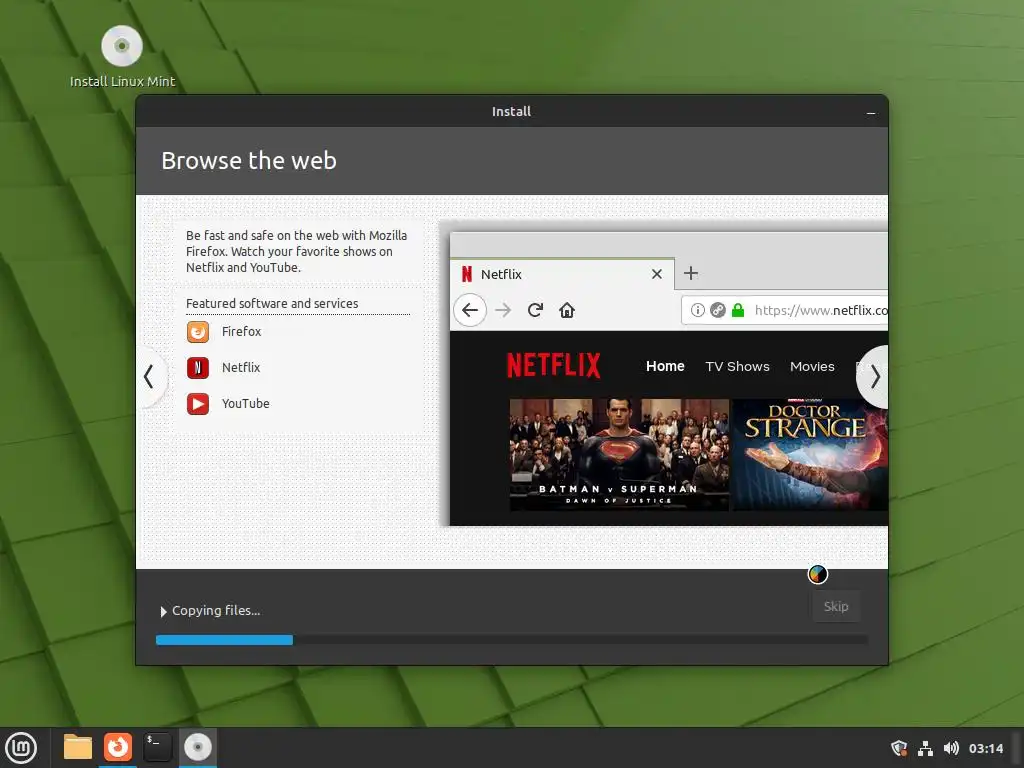
Task: Click the YouTube label in featured list
Action: [x=246, y=404]
